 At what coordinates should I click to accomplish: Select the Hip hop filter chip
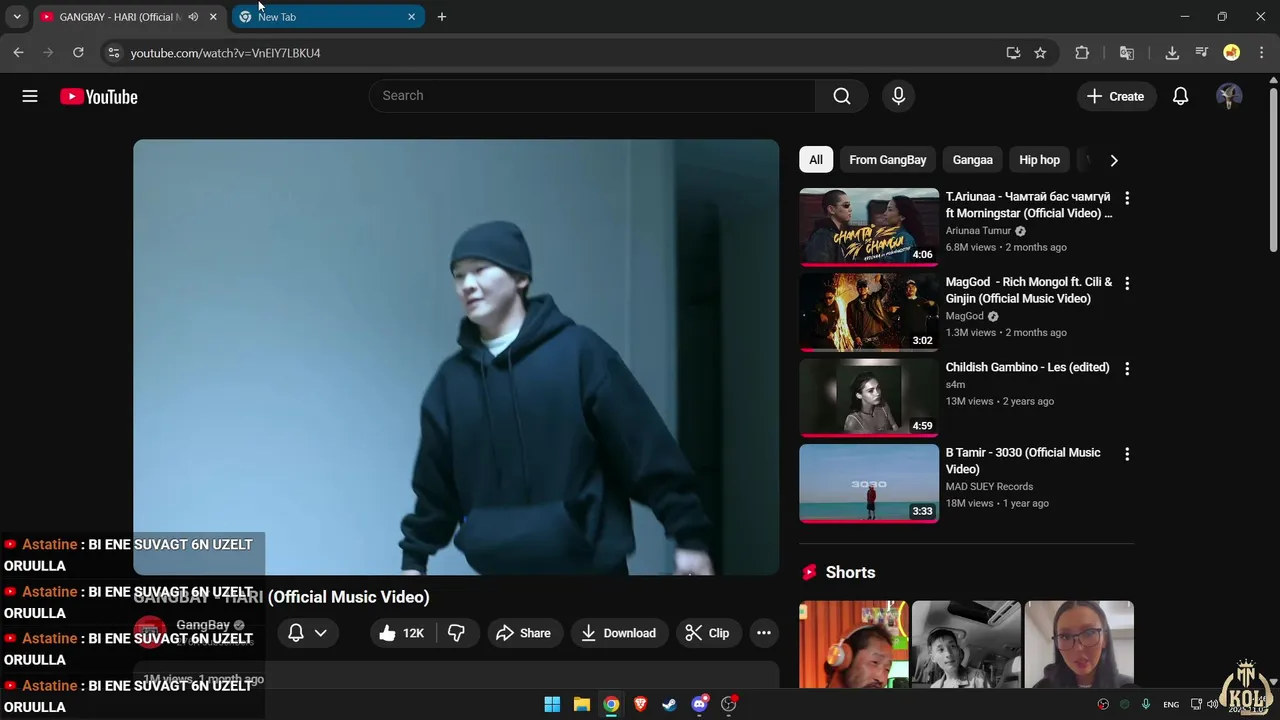[x=1039, y=160]
